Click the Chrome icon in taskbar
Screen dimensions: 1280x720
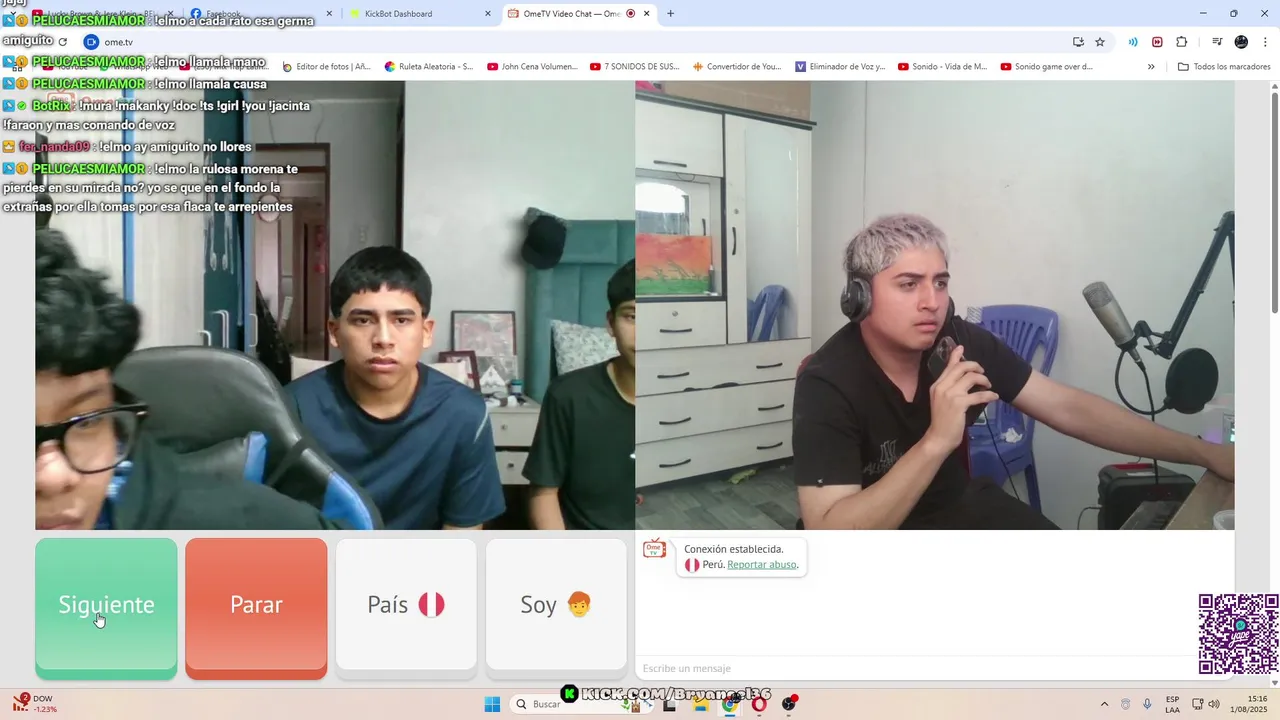pos(730,704)
